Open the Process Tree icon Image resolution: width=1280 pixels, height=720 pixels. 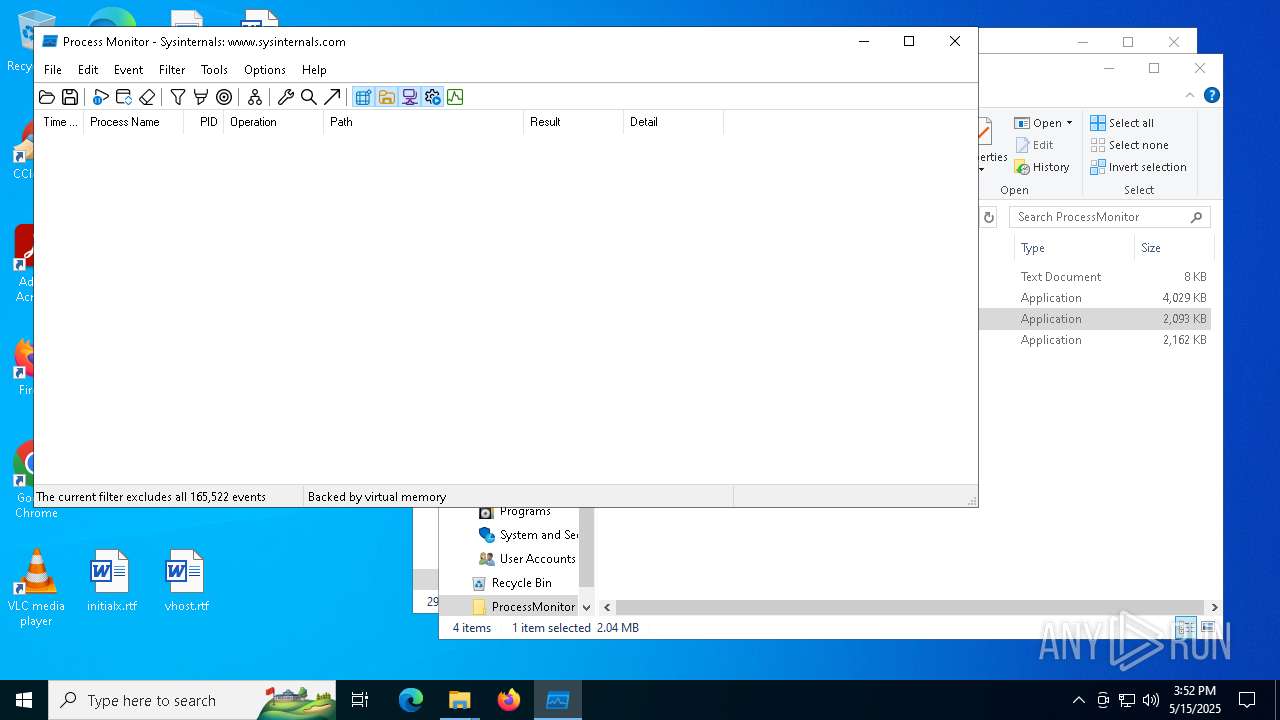(x=255, y=97)
